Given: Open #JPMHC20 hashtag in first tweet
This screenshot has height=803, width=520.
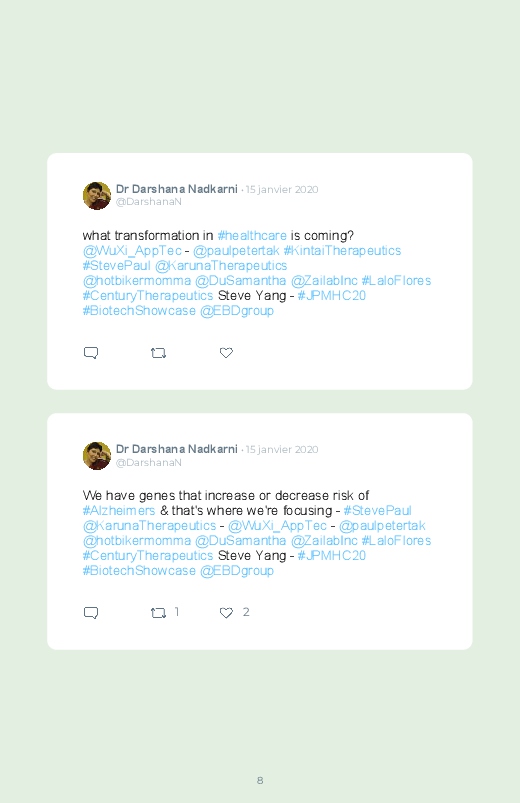Looking at the screenshot, I should pyautogui.click(x=331, y=295).
